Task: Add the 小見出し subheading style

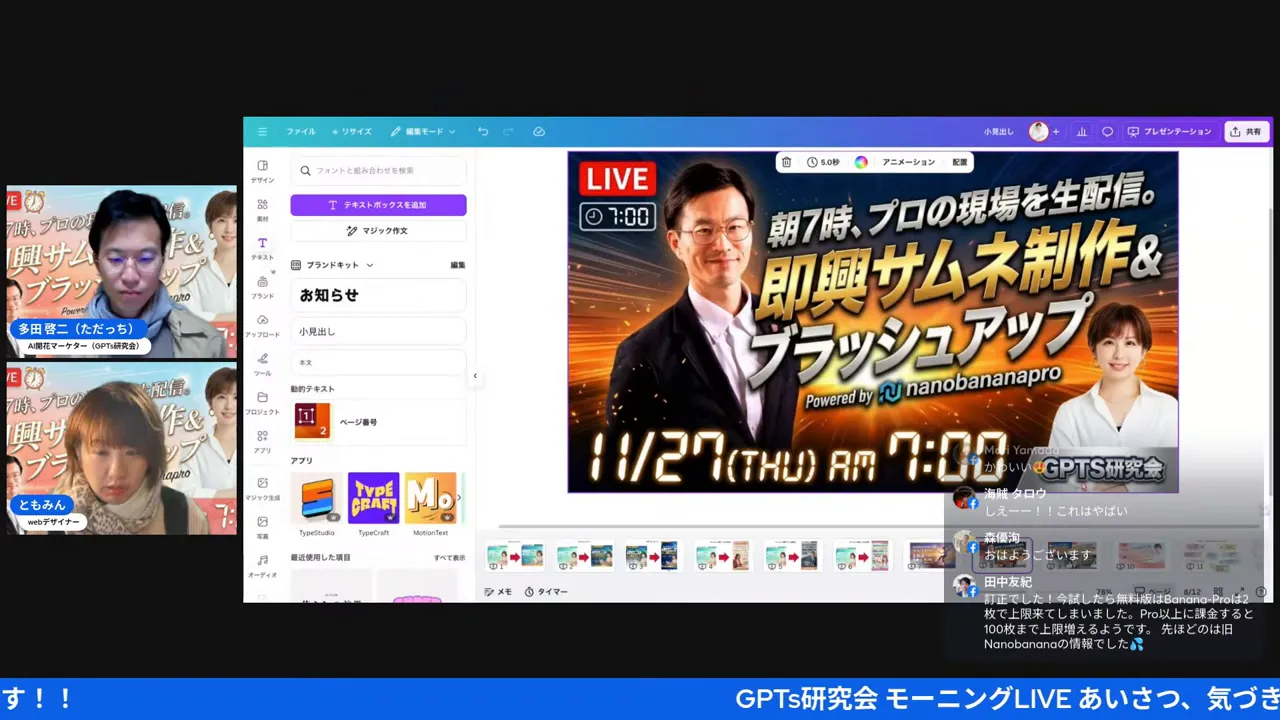Action: click(378, 331)
